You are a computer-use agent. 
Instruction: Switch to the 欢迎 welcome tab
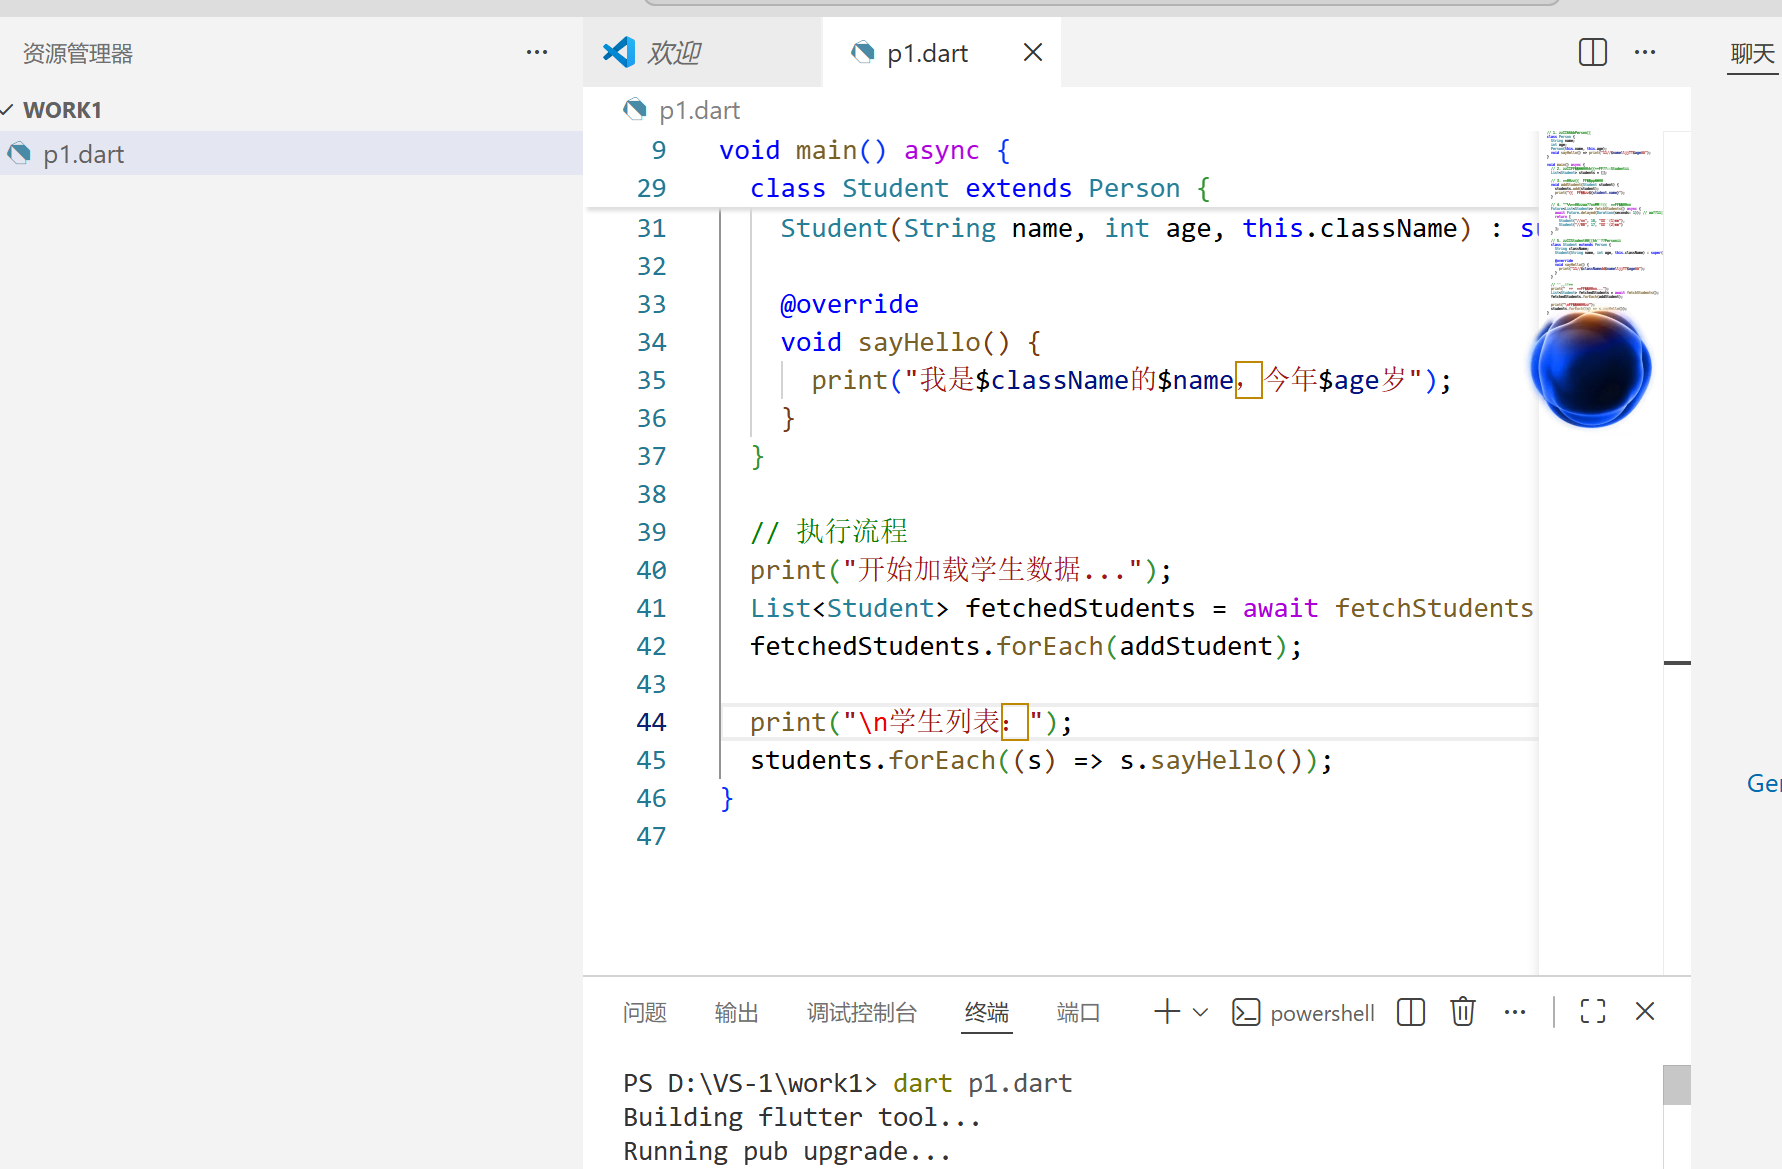702,52
